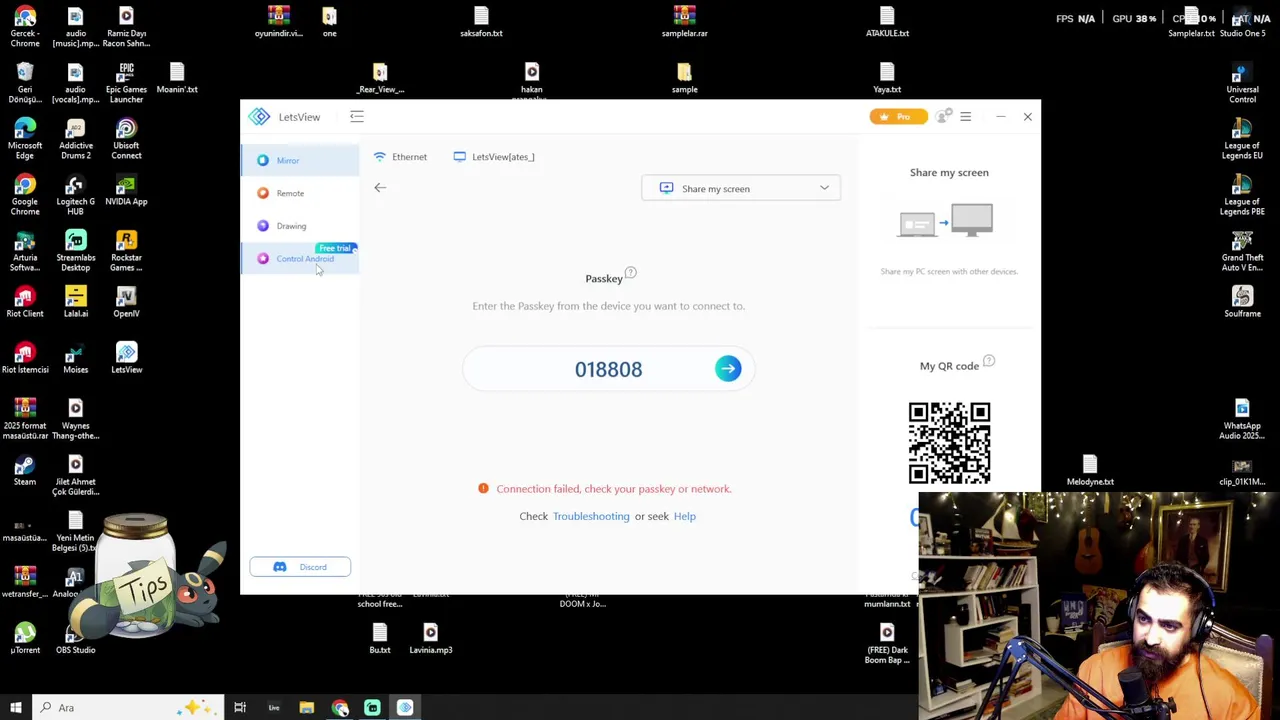Select the saksafon.txt desktop file
Viewport: 1280px width, 720px height.
(481, 21)
